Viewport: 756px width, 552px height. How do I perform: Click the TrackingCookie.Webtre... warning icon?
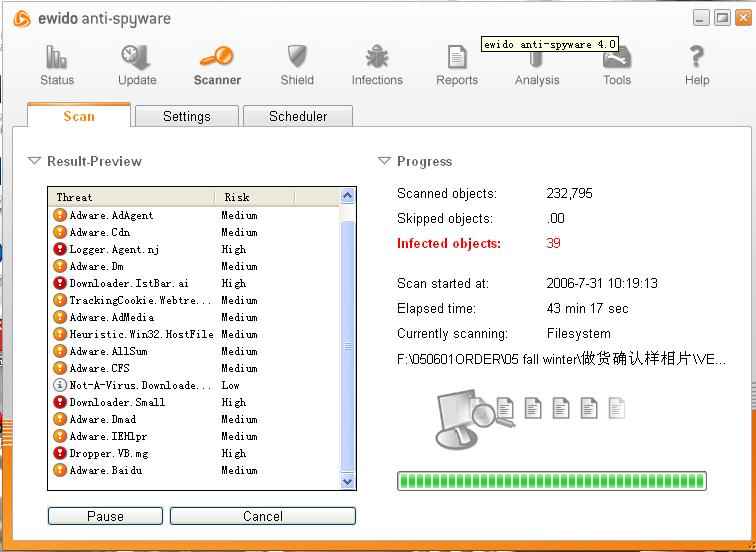tap(60, 300)
